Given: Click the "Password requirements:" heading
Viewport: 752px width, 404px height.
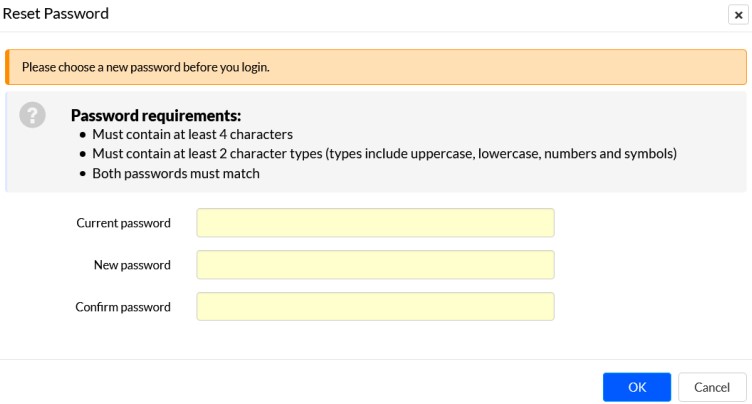Looking at the screenshot, I should pos(156,116).
